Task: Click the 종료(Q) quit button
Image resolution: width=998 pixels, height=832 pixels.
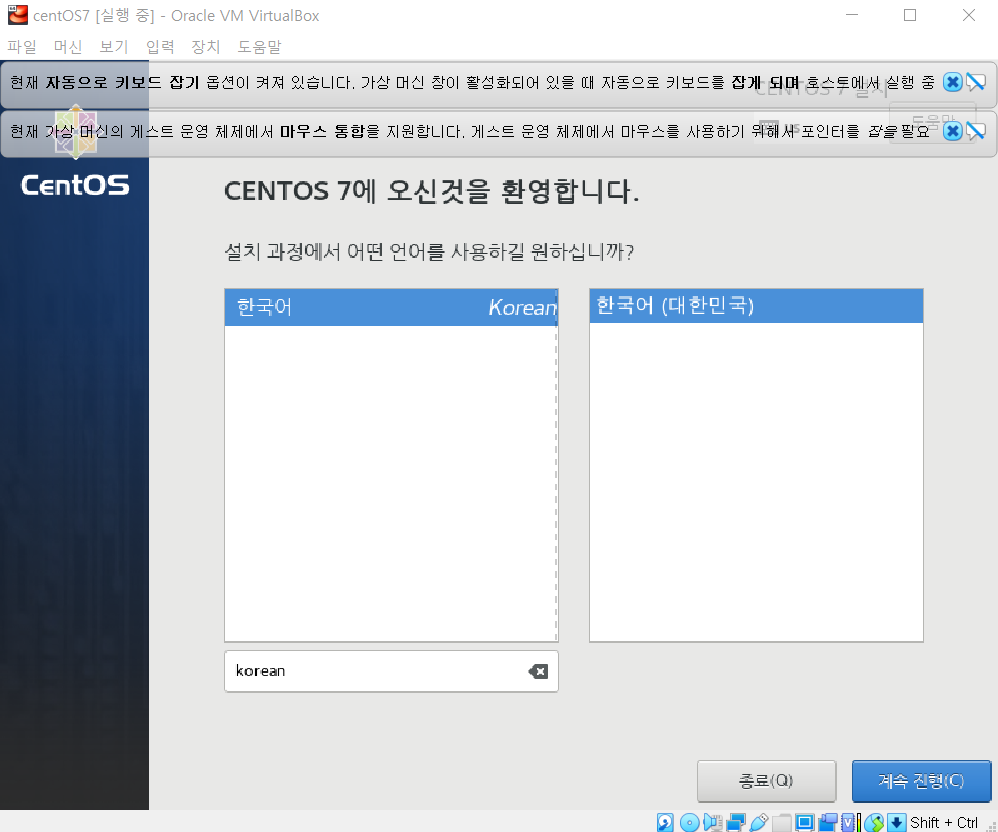Action: pos(766,780)
